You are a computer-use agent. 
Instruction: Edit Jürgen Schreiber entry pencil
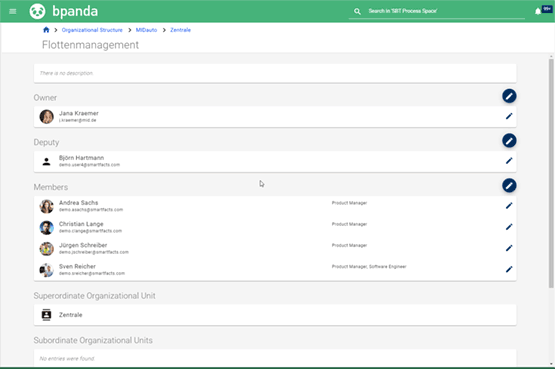click(509, 248)
